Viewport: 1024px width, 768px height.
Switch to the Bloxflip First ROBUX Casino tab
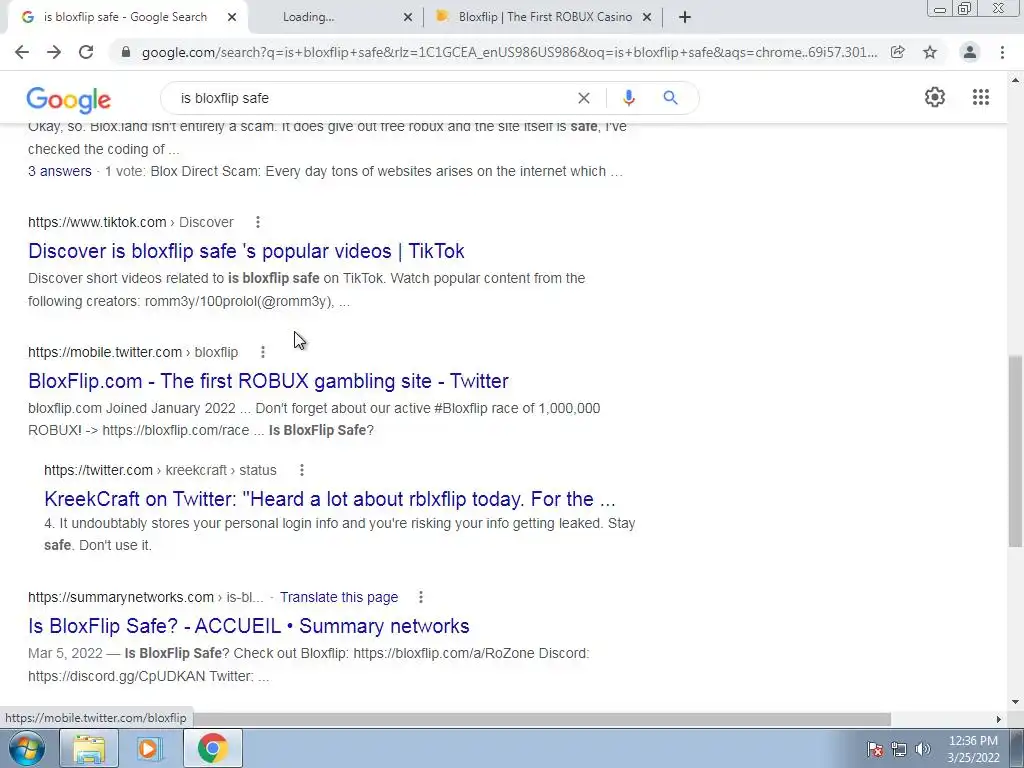click(x=545, y=17)
